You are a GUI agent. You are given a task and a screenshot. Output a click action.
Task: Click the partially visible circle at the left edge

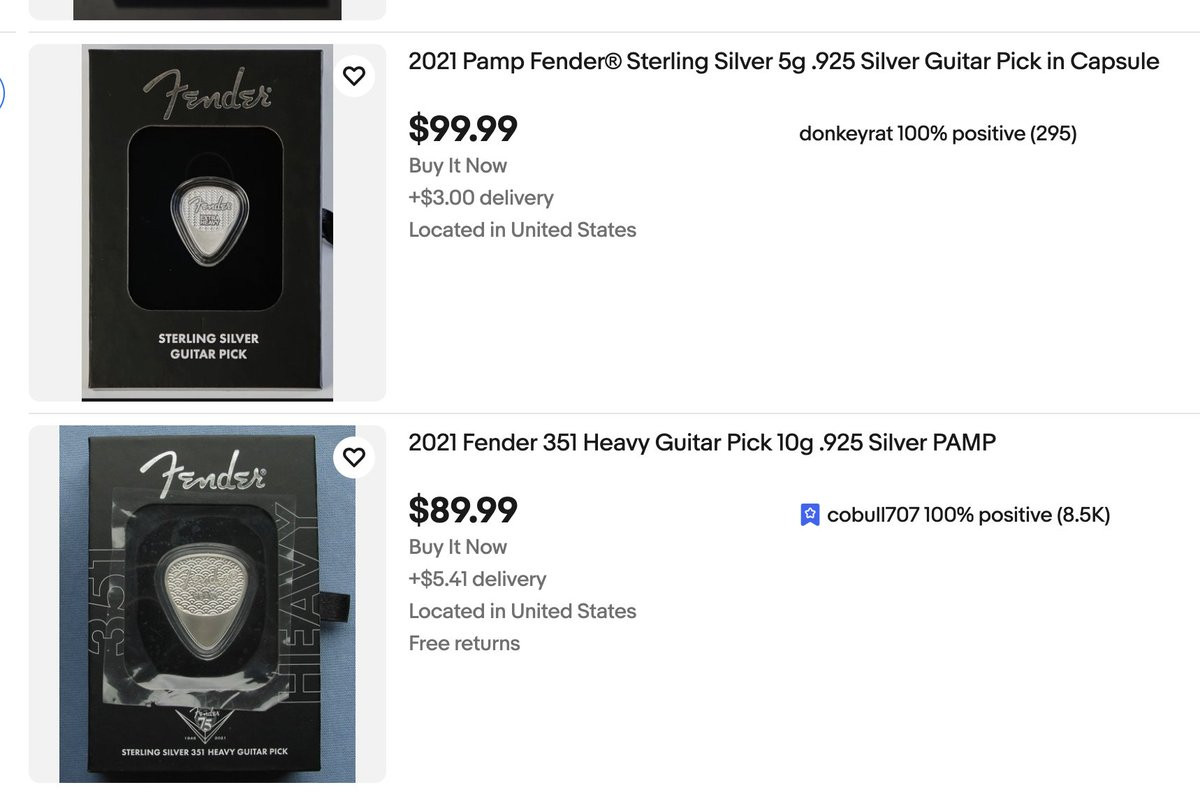2,93
